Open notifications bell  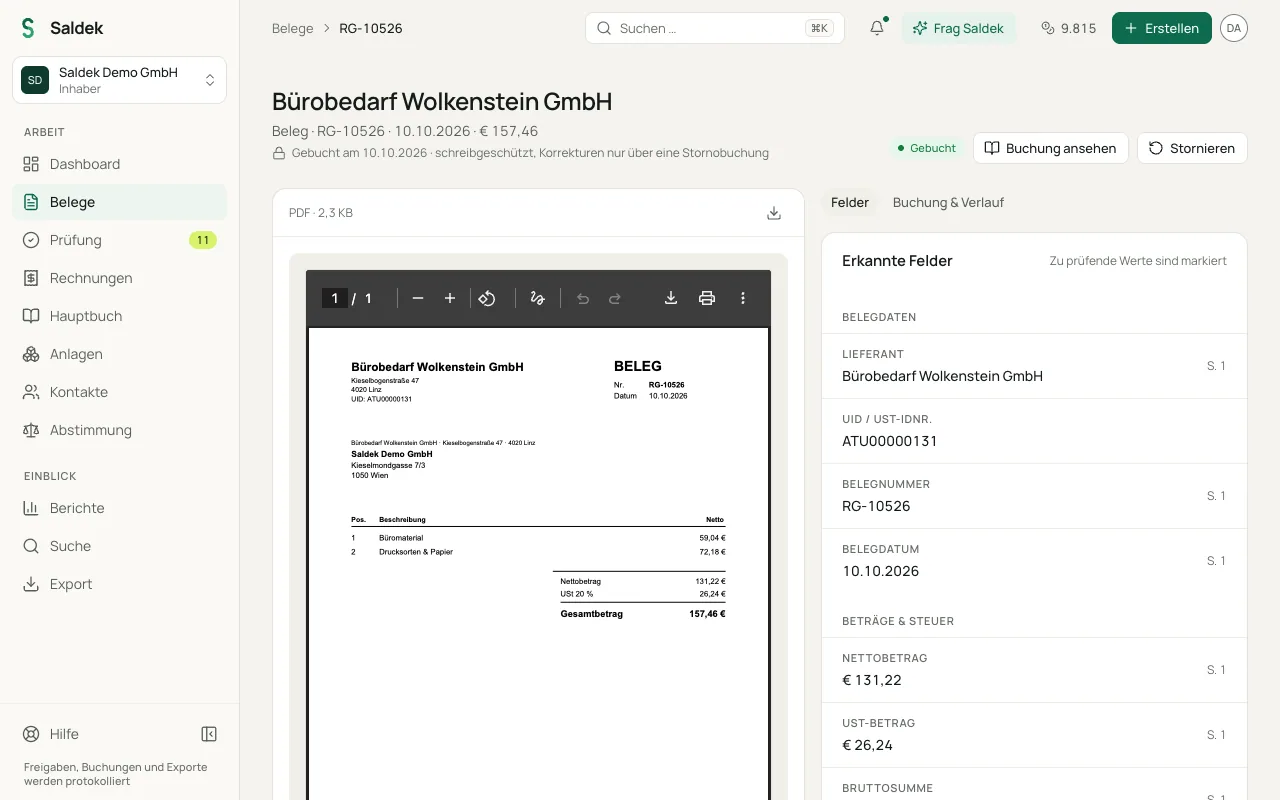pos(877,28)
